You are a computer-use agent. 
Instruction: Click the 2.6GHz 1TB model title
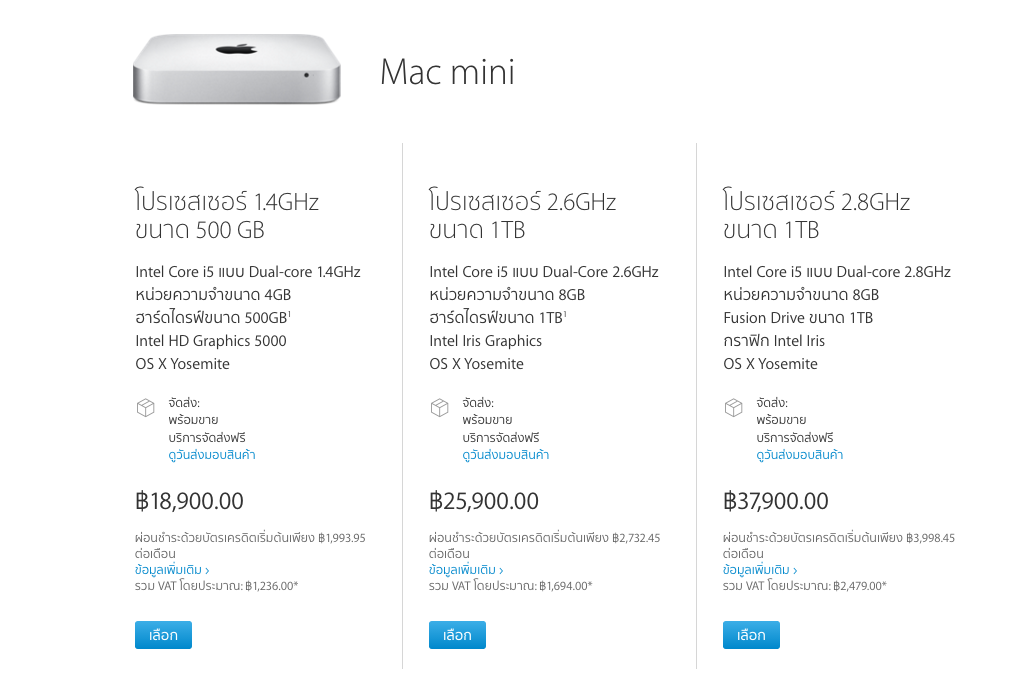522,216
